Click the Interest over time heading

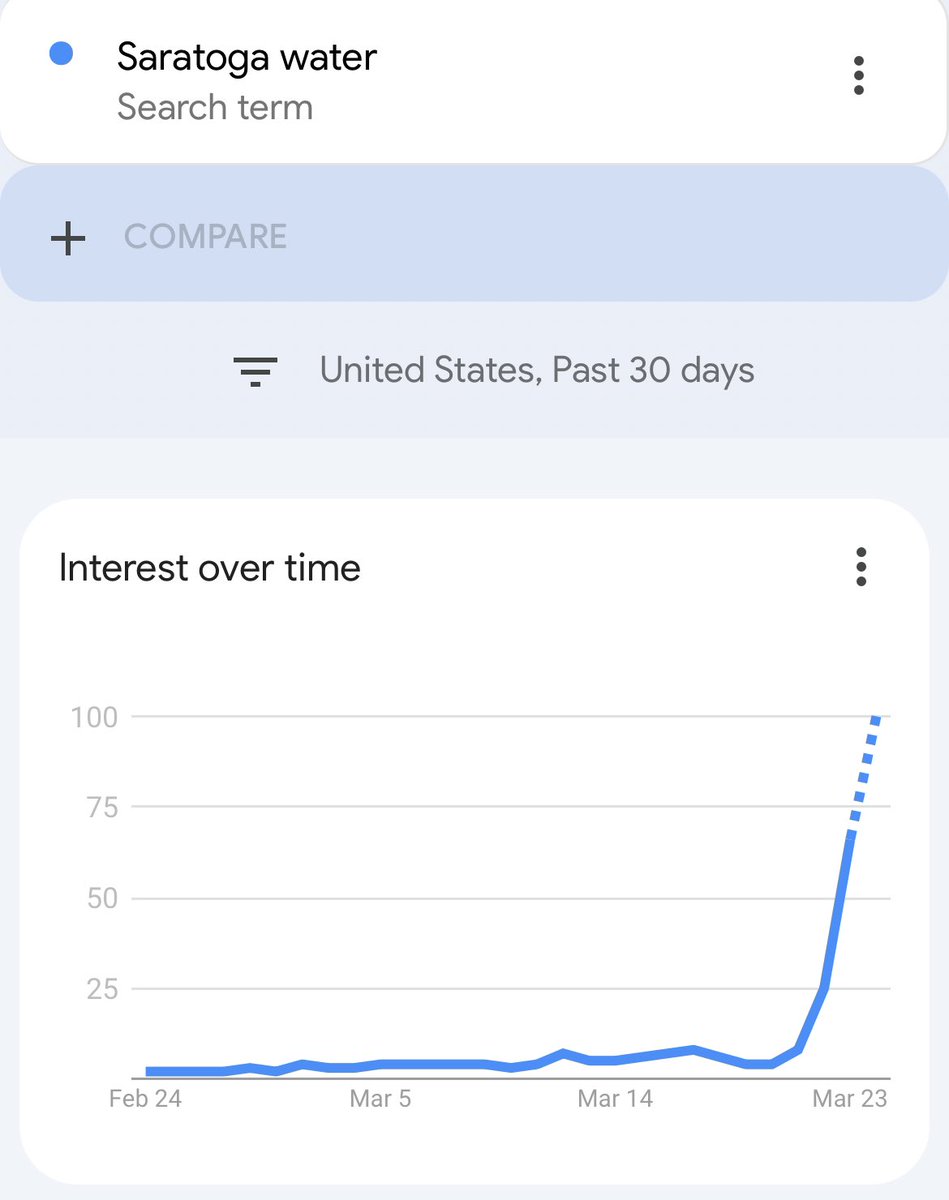(209, 568)
